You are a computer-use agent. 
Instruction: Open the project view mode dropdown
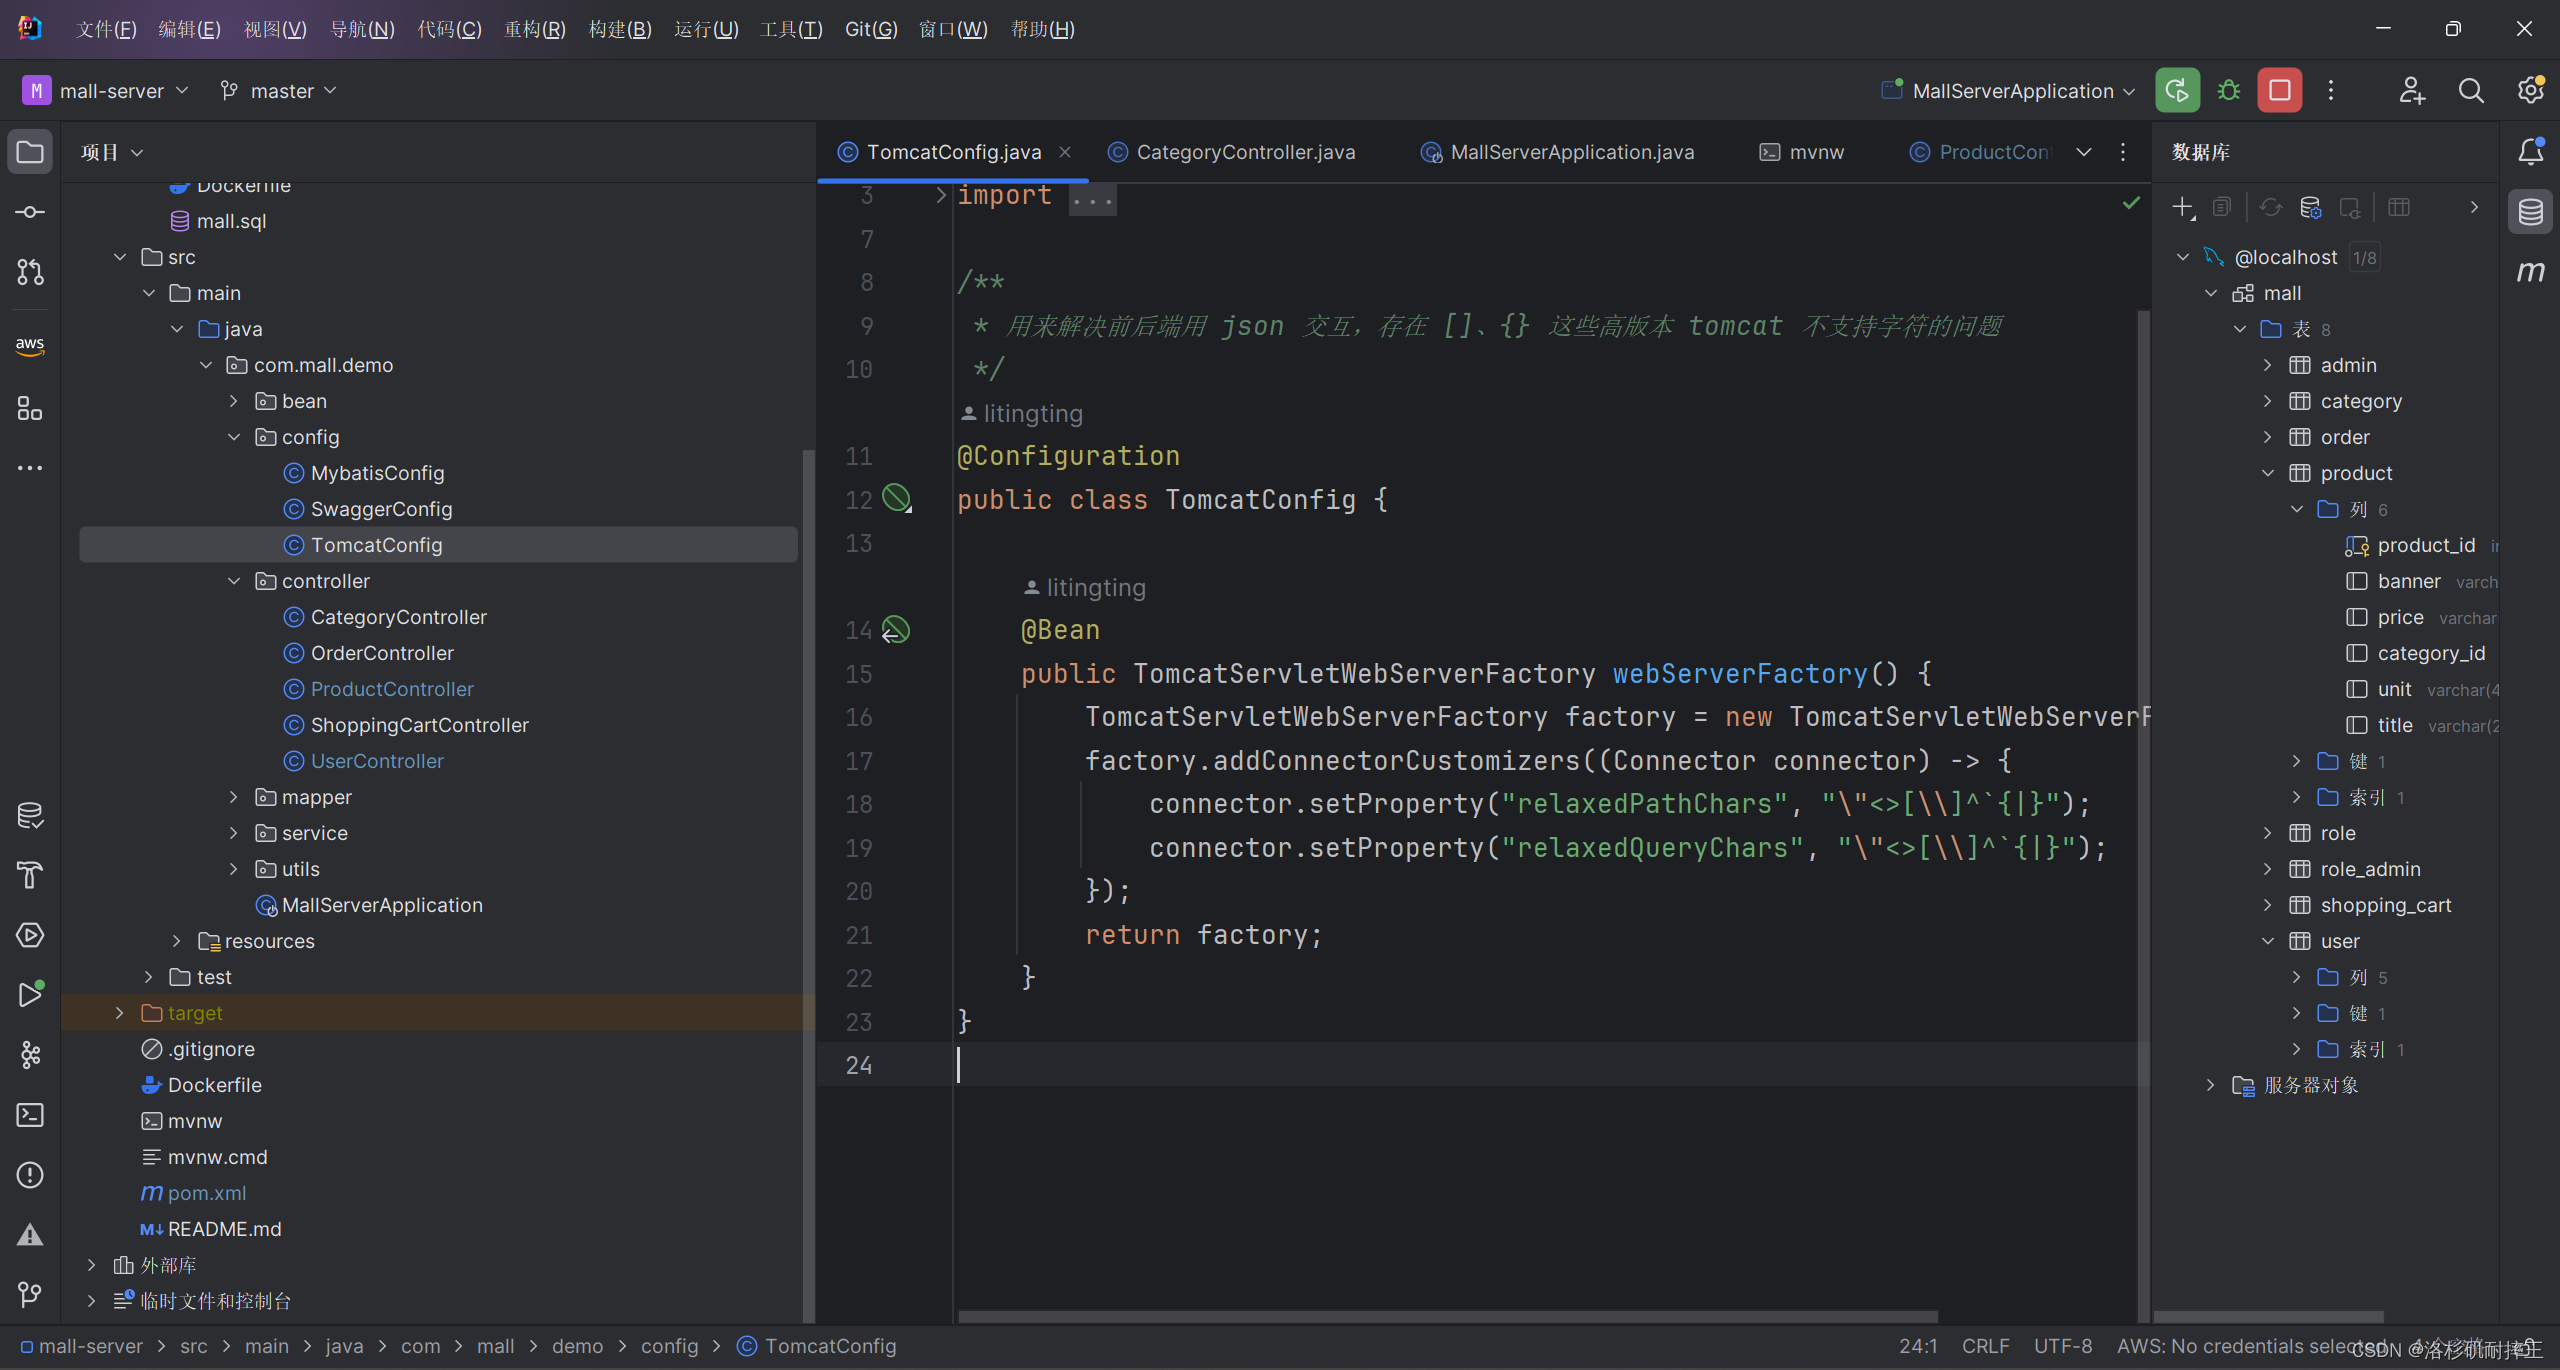tap(112, 152)
